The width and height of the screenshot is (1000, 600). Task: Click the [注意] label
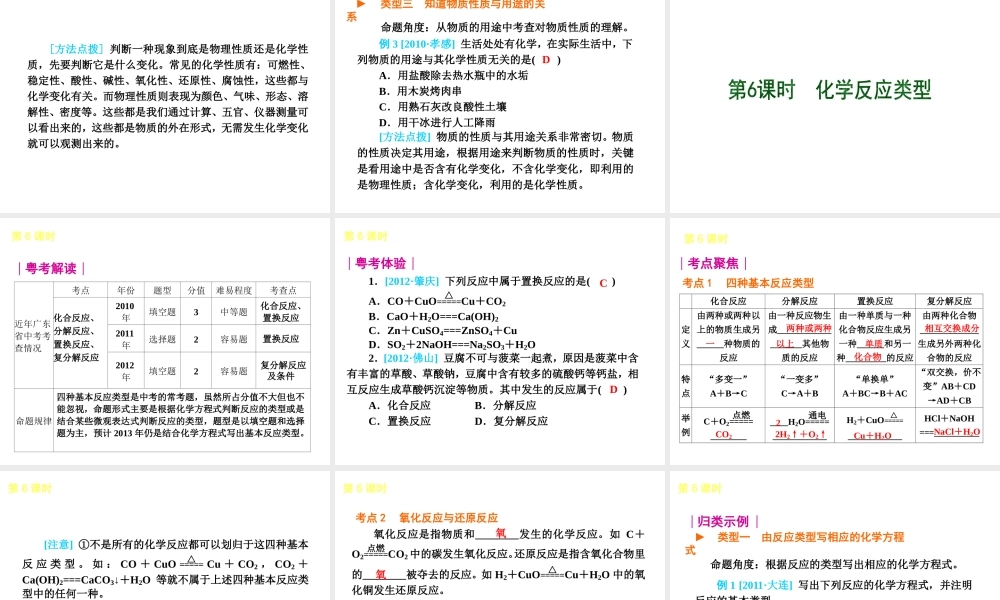58,545
